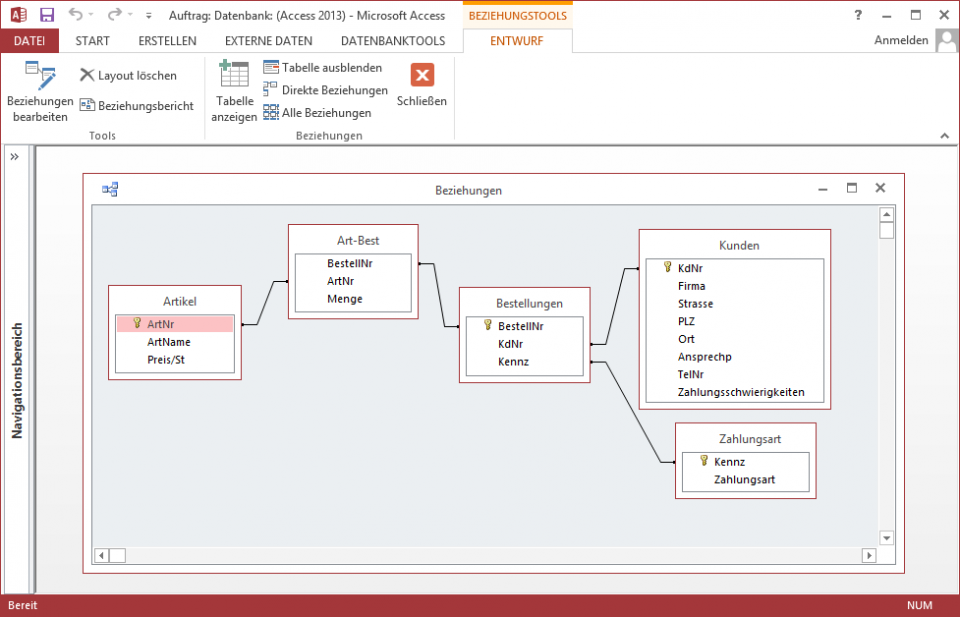This screenshot has width=960, height=617.
Task: Open Microsoft Access help question mark
Action: pos(858,15)
